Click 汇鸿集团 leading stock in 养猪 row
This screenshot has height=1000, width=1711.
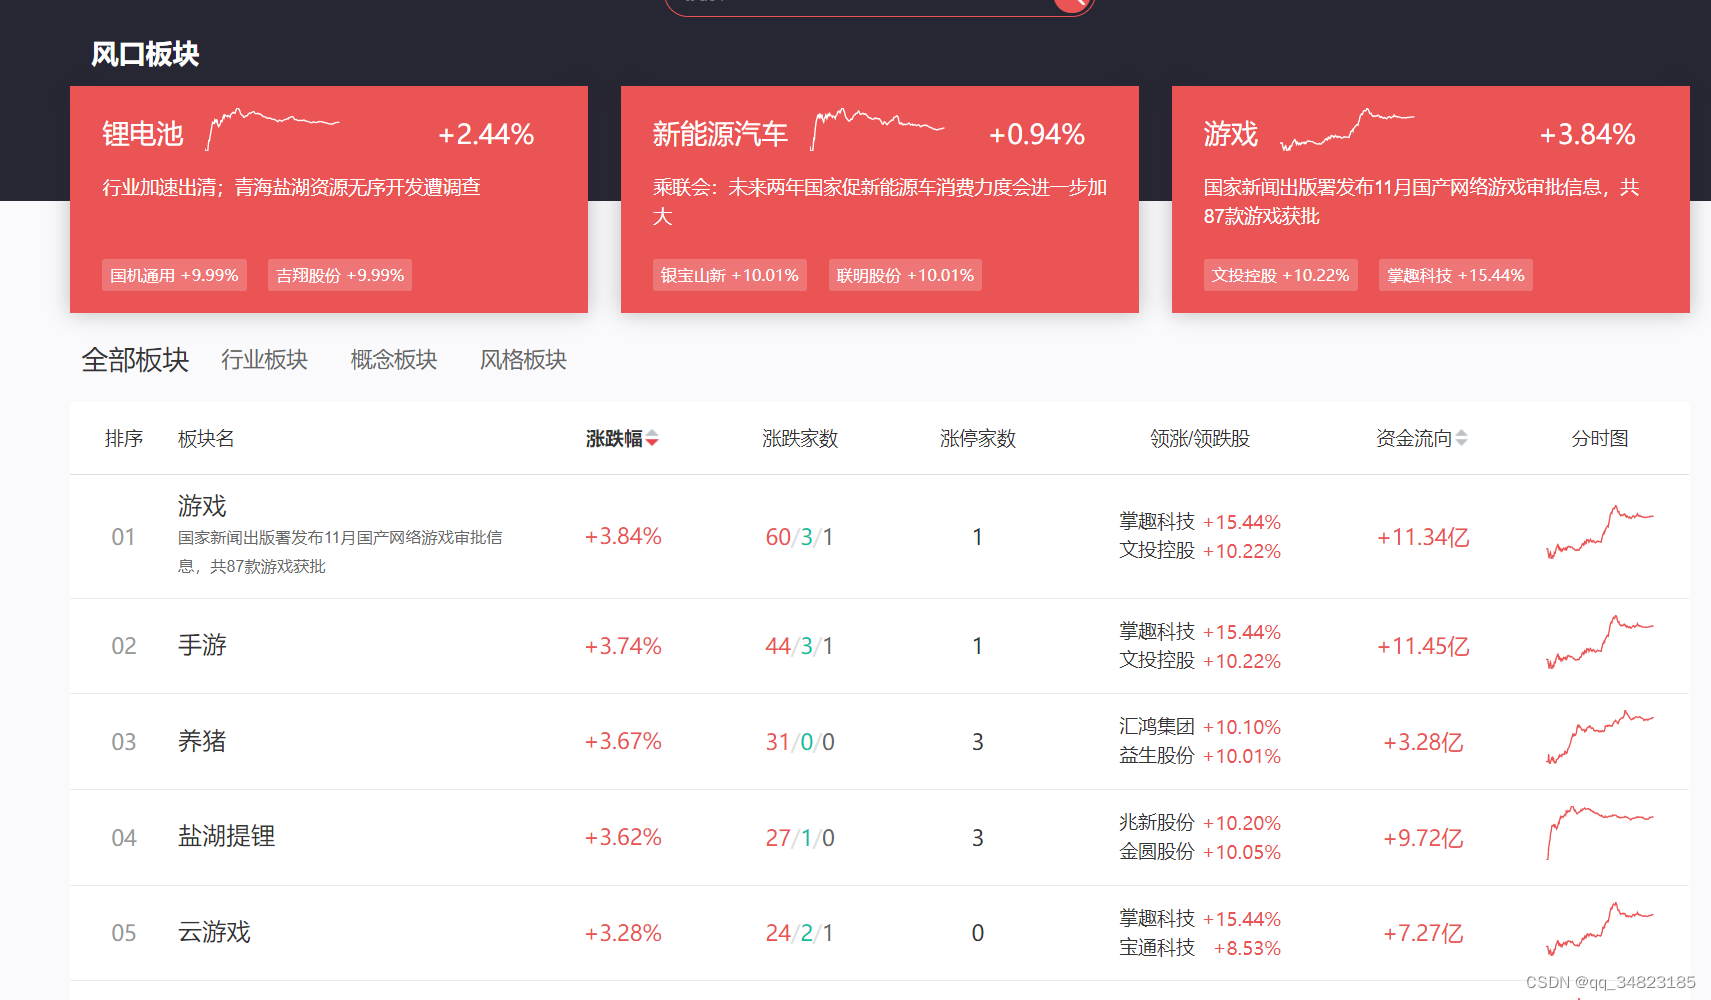1157,727
